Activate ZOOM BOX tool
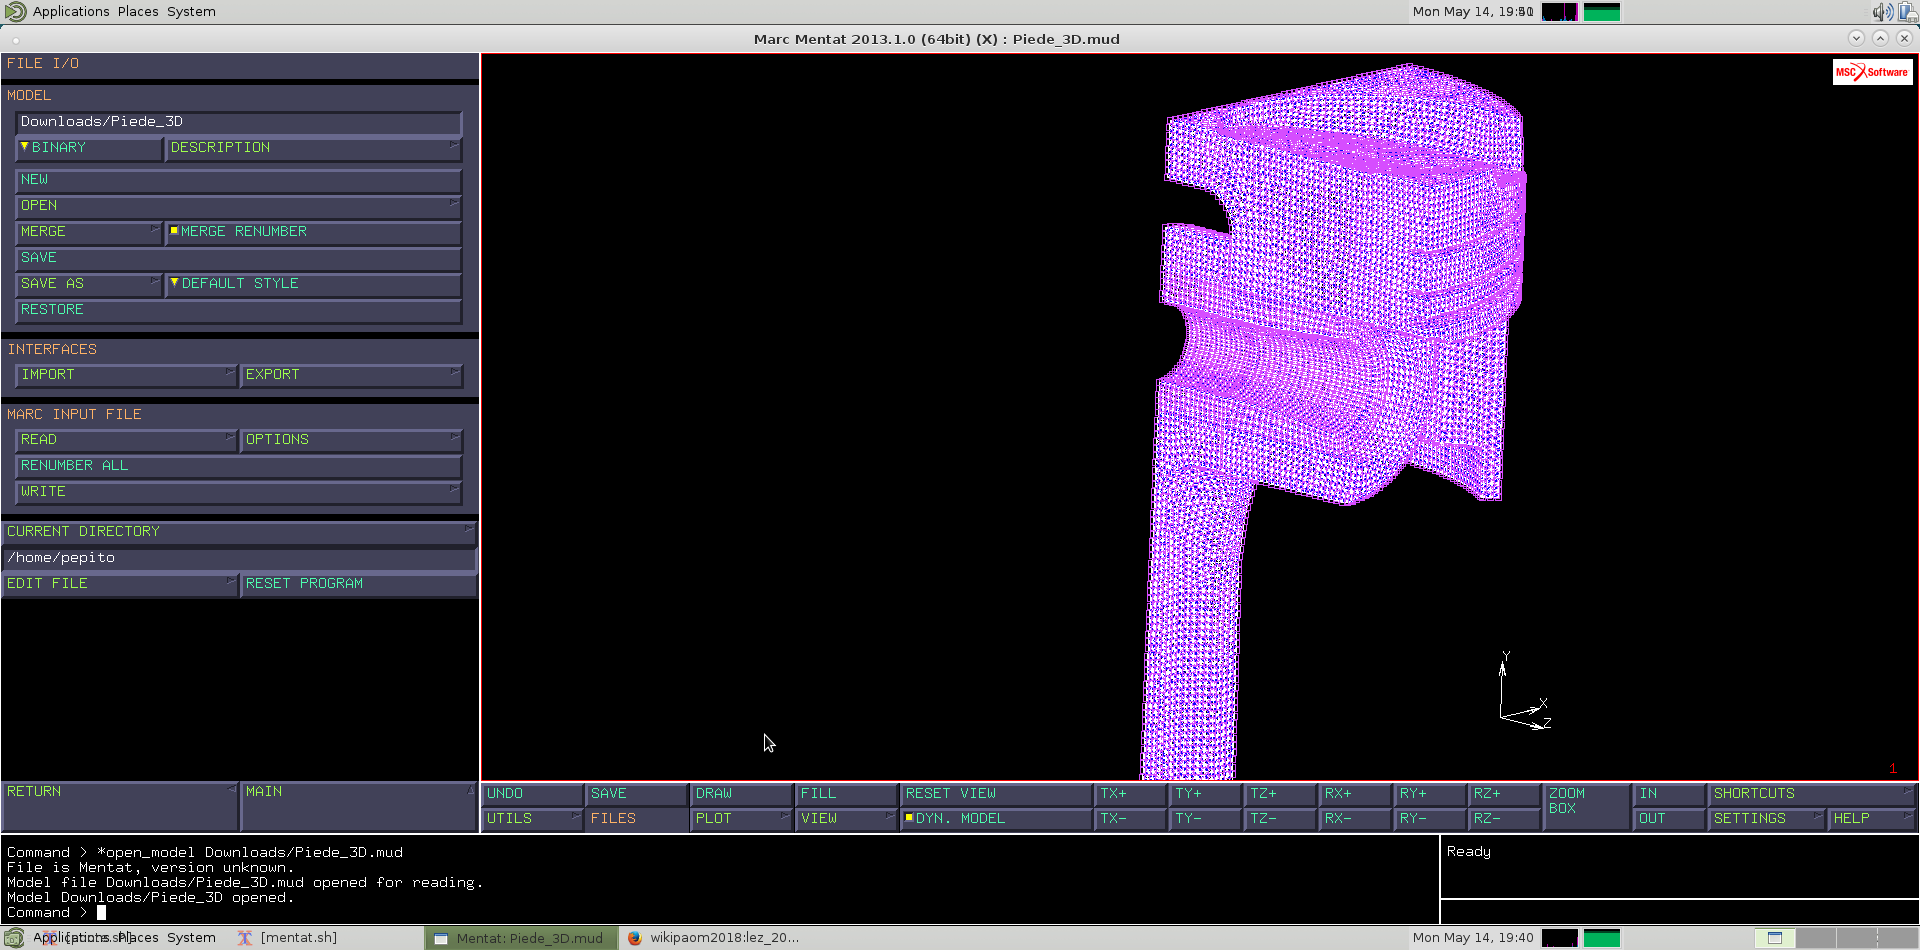Viewport: 1920px width, 950px height. tap(1587, 806)
